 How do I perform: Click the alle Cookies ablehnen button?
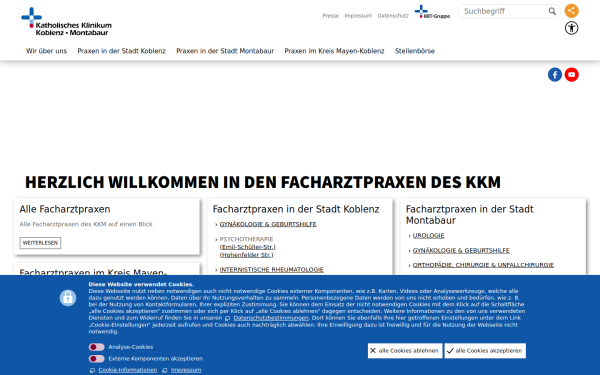(x=405, y=351)
